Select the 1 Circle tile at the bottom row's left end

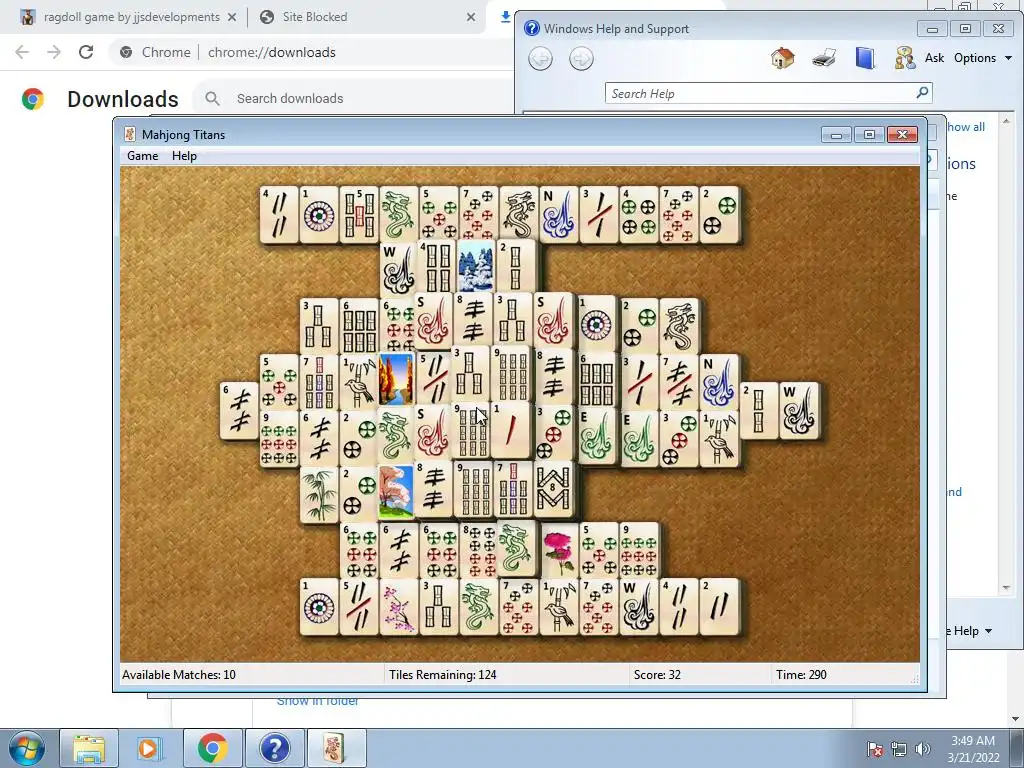[319, 607]
